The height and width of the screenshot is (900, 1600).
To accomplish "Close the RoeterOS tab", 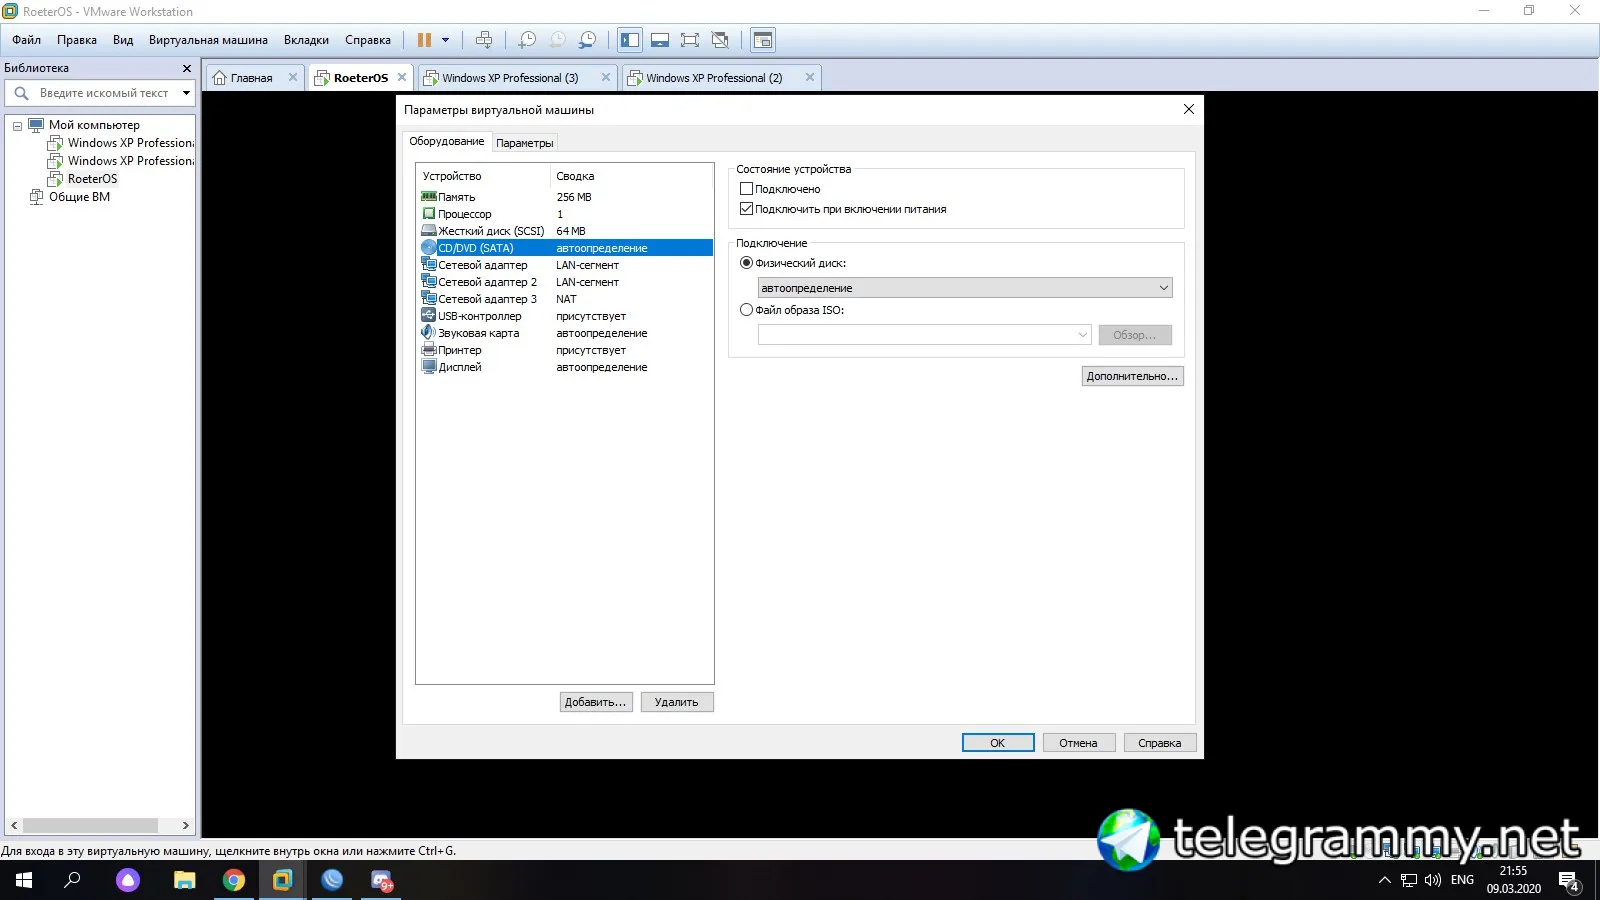I will coord(402,77).
